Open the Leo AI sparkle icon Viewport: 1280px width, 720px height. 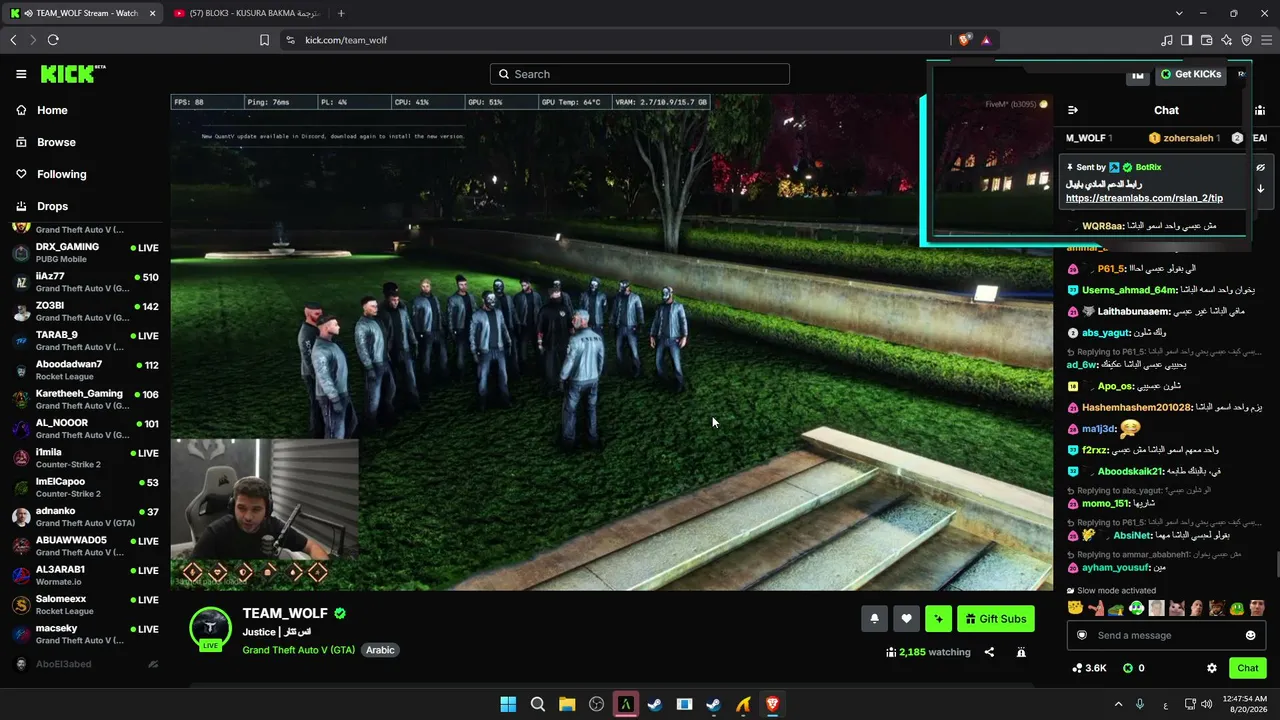(x=1227, y=40)
